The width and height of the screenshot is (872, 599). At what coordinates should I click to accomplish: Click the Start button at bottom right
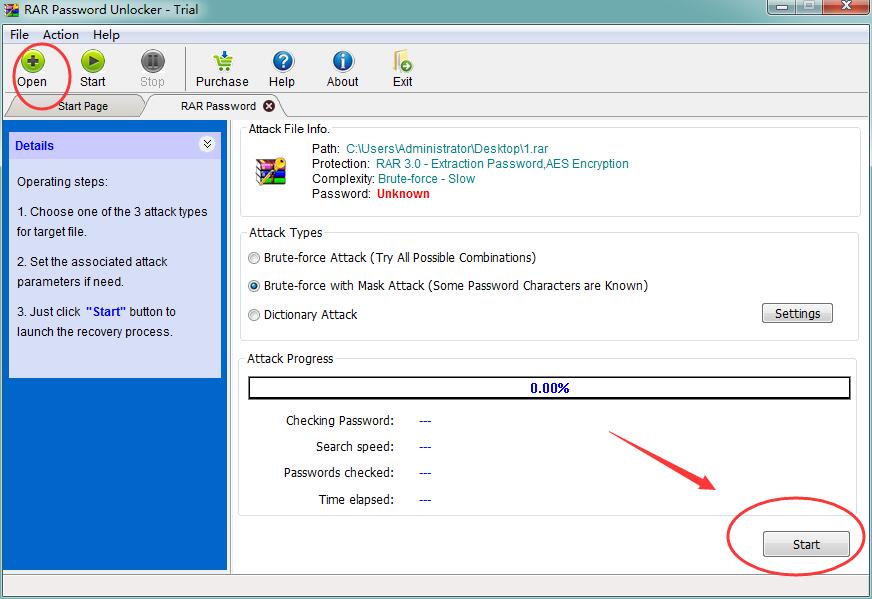tap(806, 544)
